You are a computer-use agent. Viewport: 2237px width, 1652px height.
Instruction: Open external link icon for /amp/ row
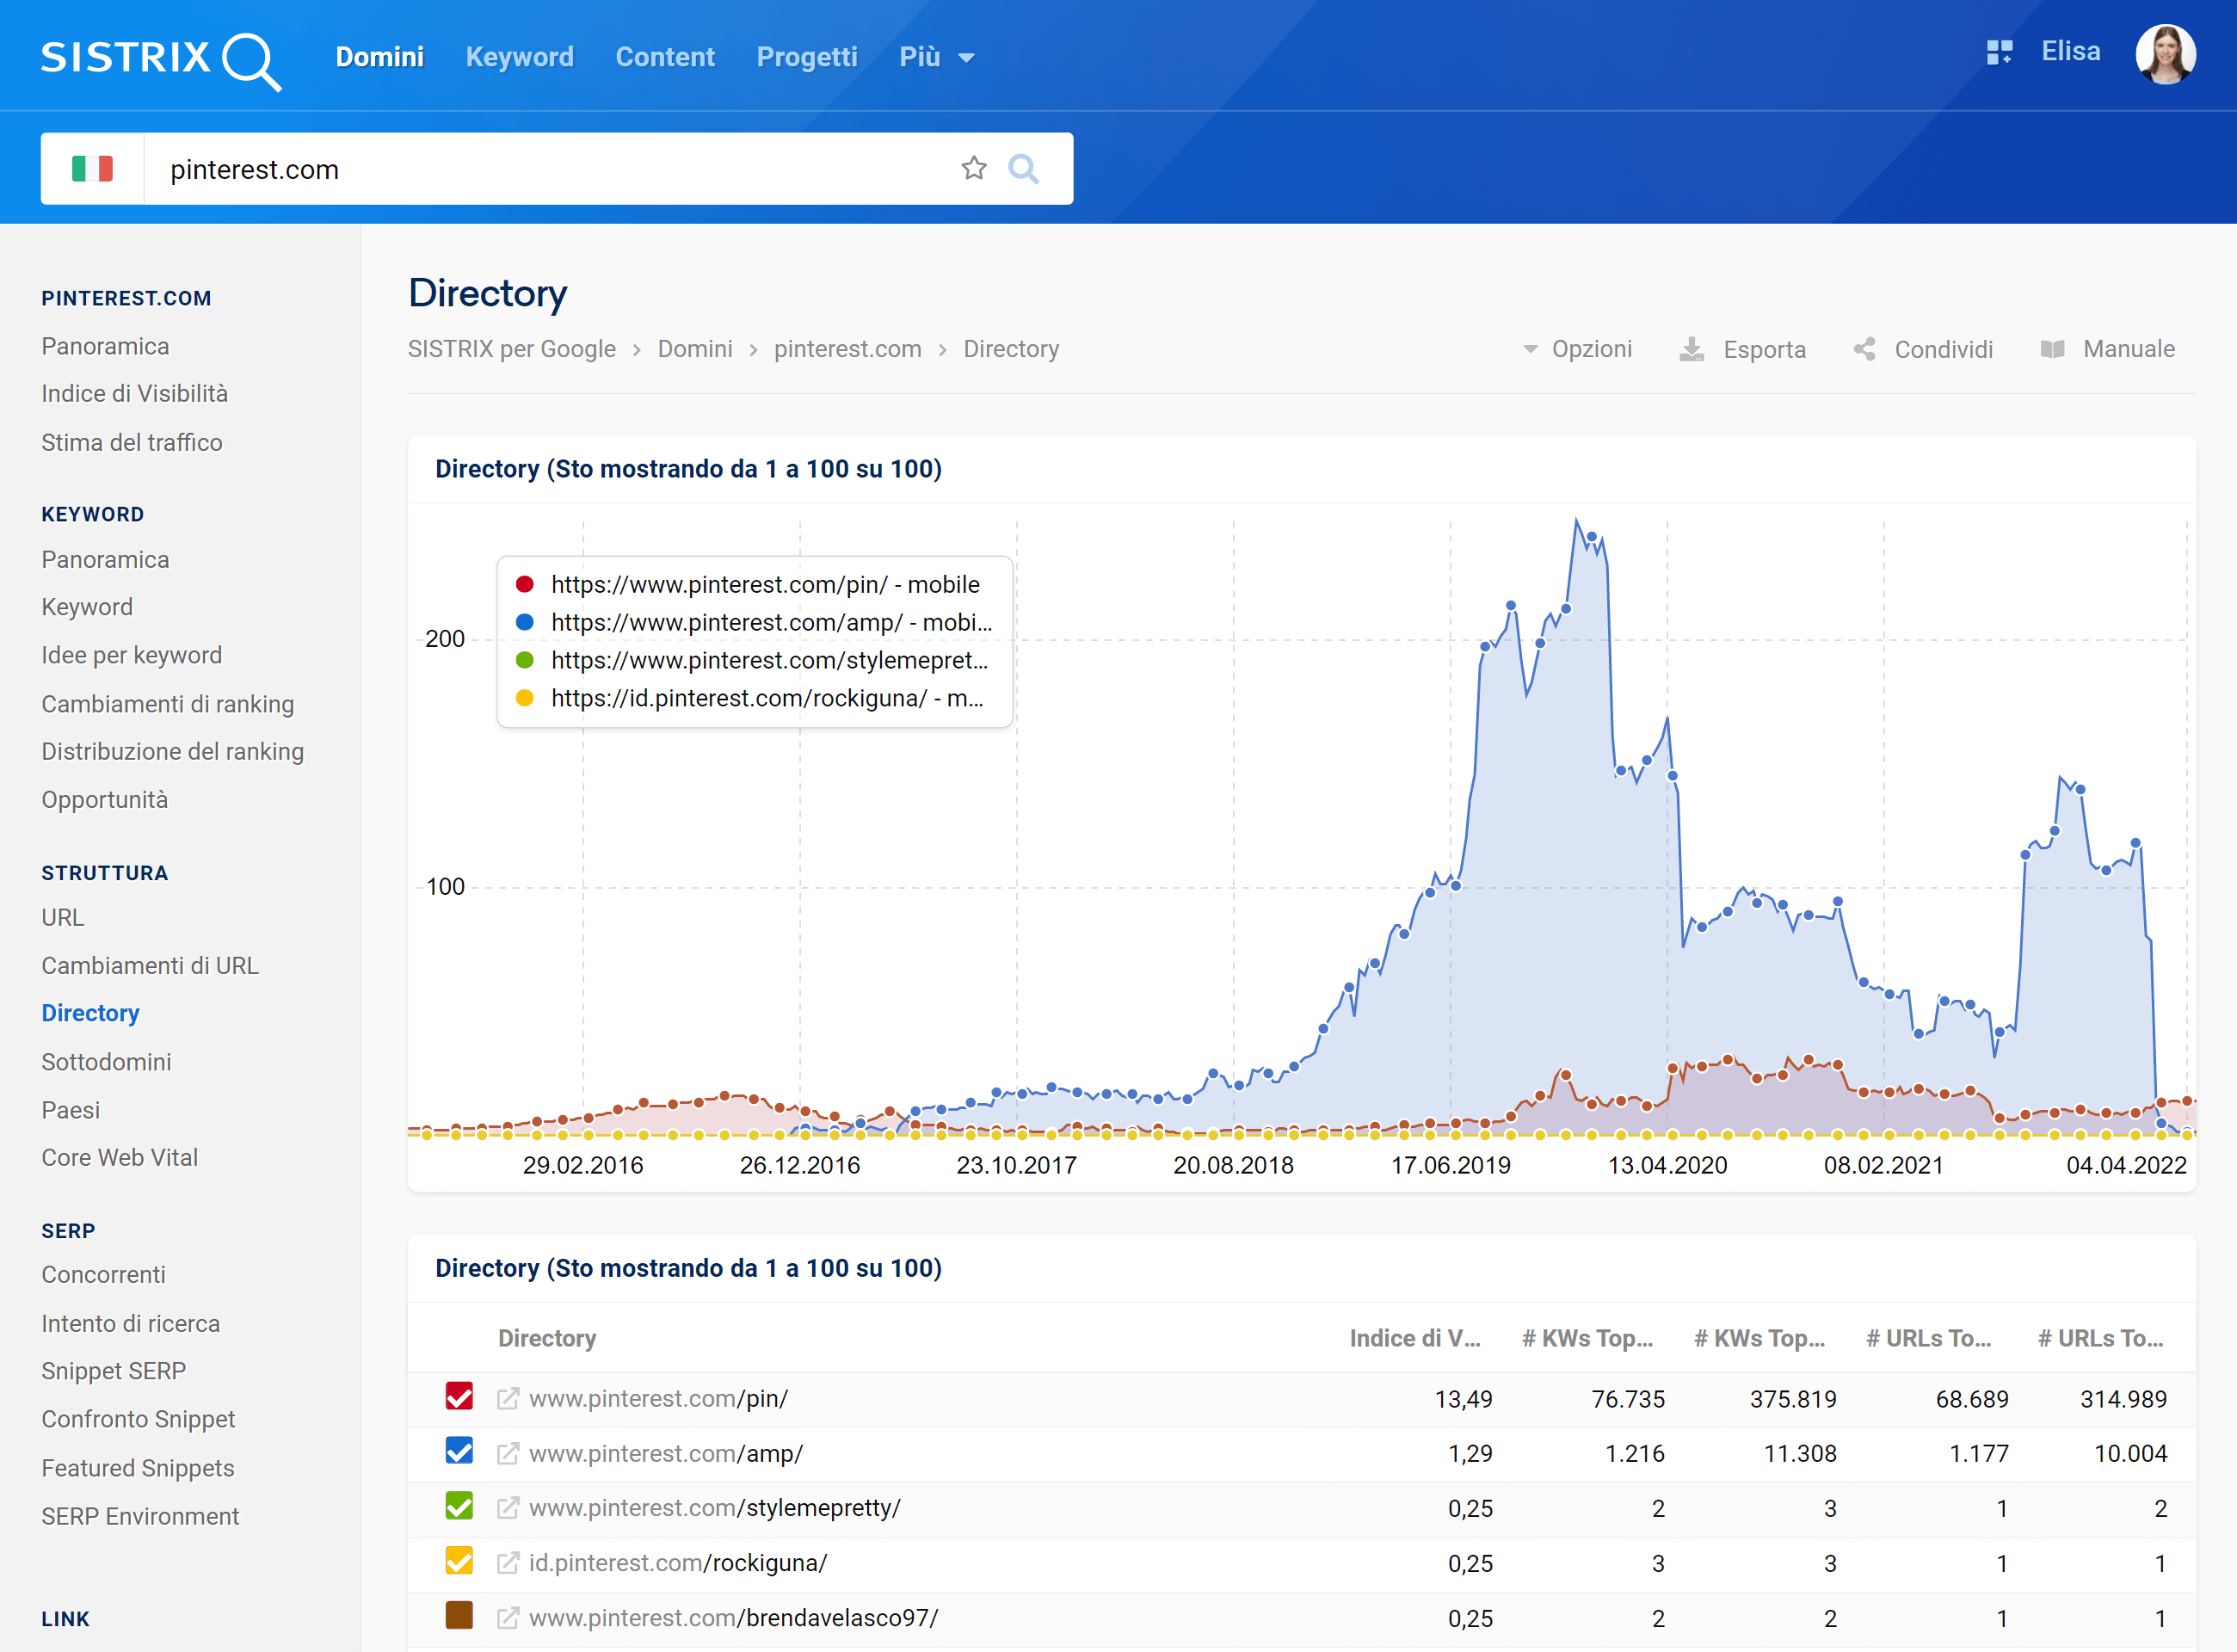coord(508,1453)
